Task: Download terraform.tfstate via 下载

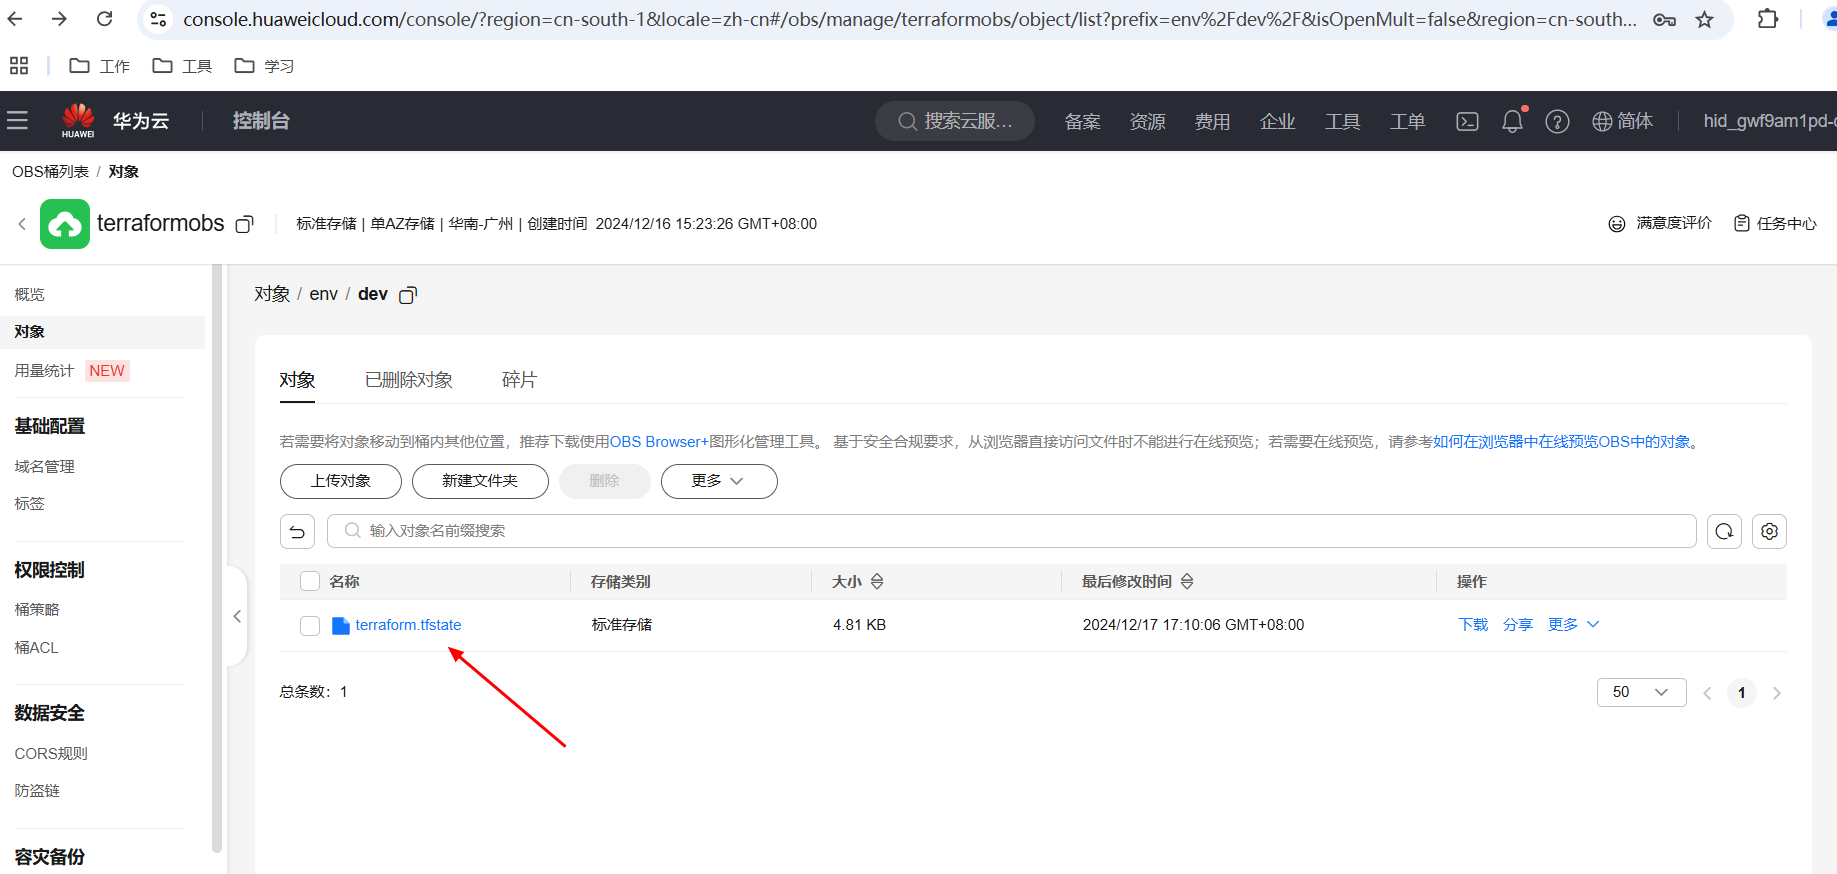Action: [x=1473, y=624]
